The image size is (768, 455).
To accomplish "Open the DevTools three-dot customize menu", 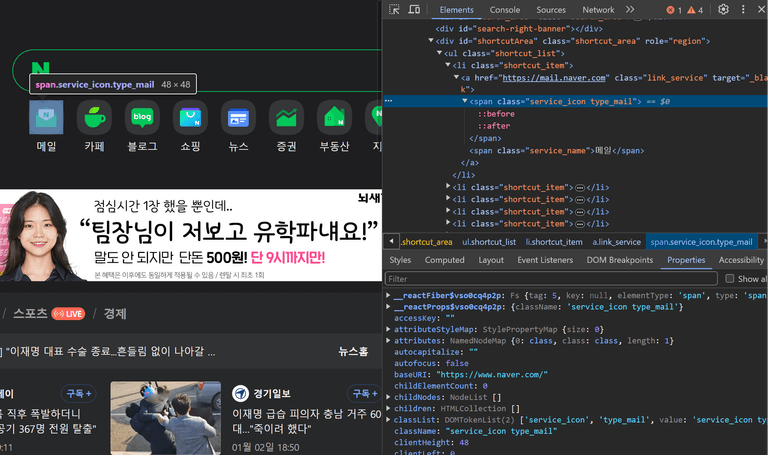I will pos(743,9).
